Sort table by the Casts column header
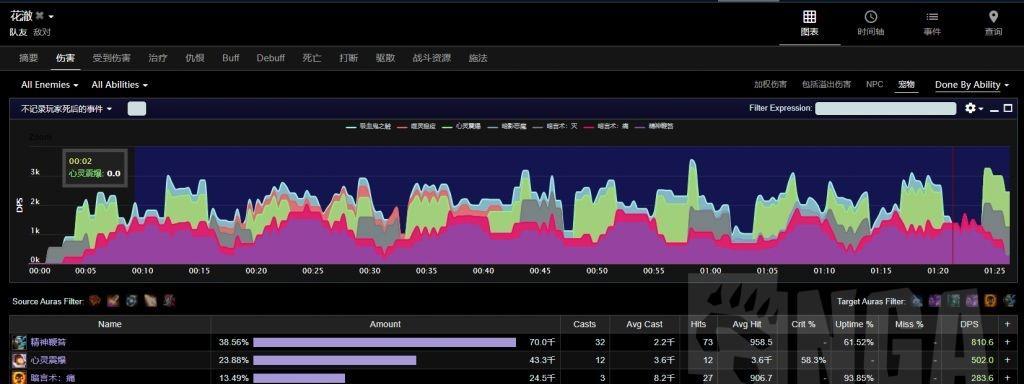1024x384 pixels. 584,324
